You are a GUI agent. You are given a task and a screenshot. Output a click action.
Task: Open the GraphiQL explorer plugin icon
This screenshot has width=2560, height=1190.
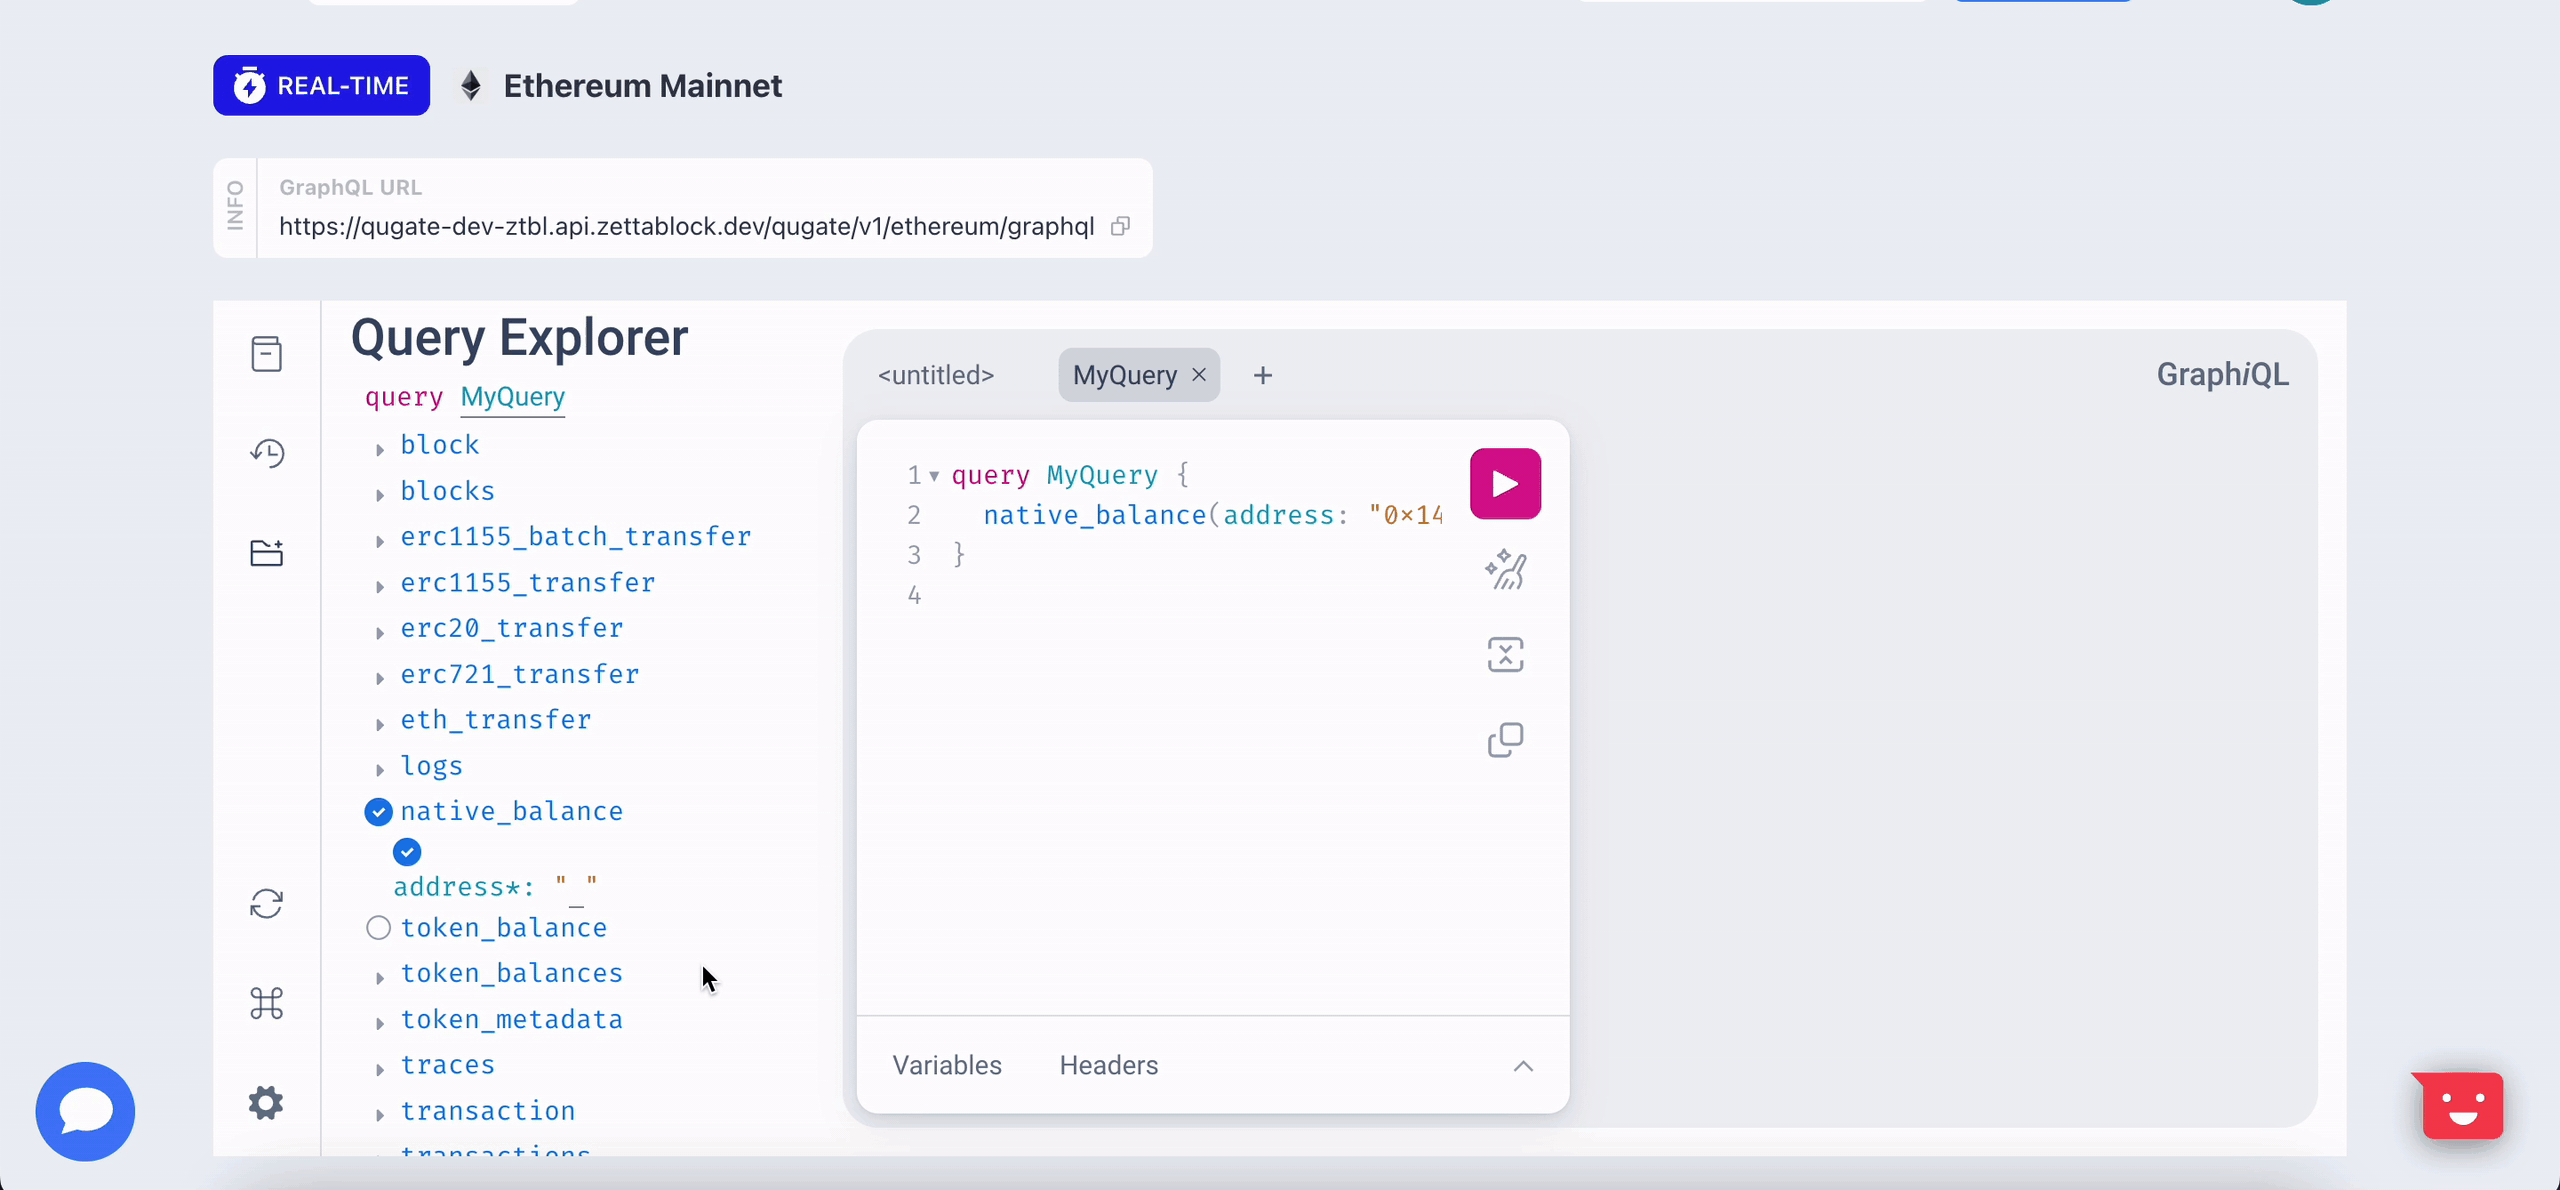[x=266, y=553]
